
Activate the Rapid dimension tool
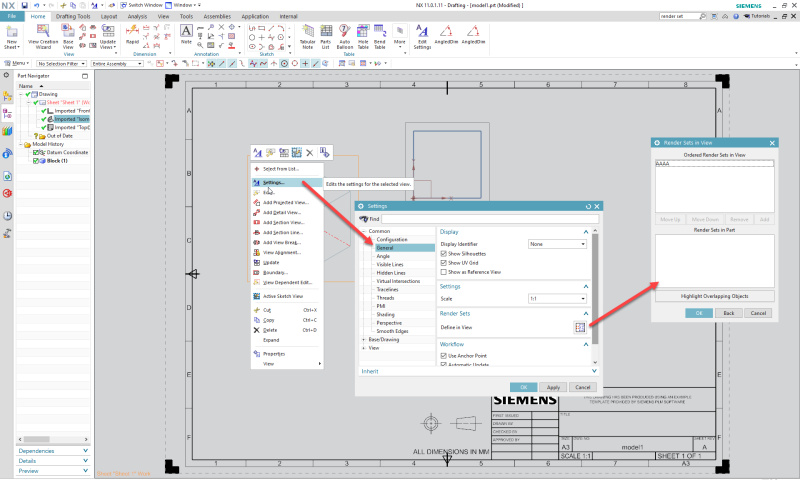132,35
